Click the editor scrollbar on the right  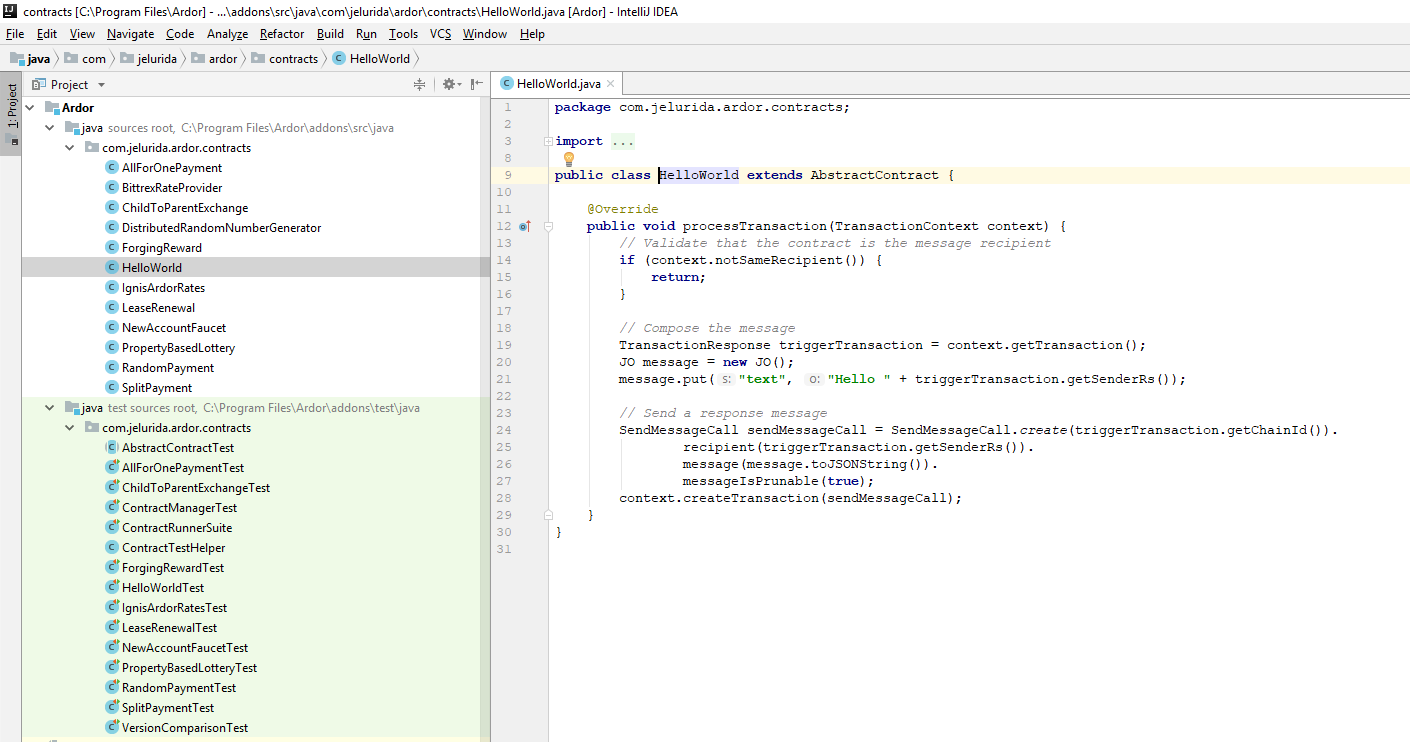click(x=1404, y=300)
